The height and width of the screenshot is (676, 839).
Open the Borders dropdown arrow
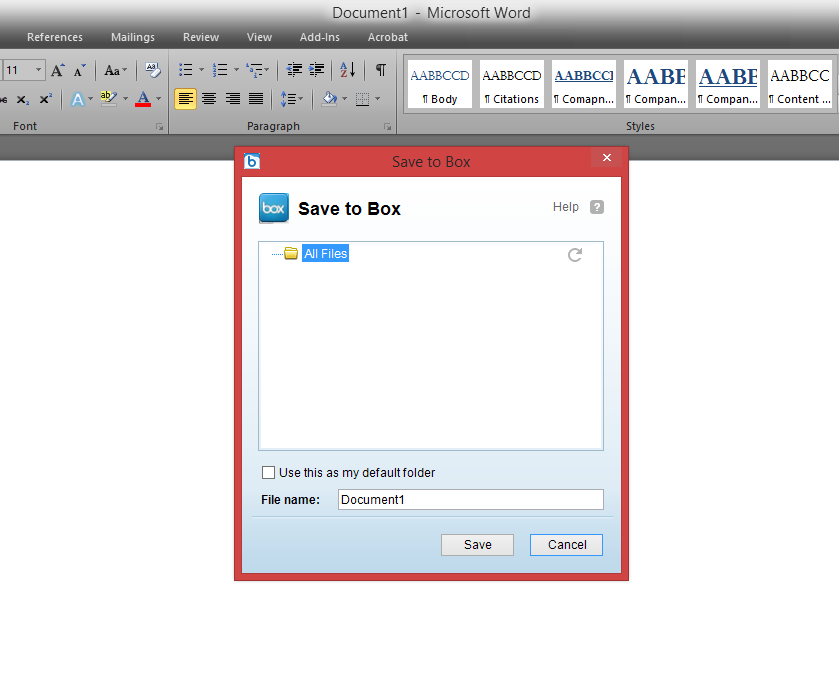pyautogui.click(x=377, y=99)
